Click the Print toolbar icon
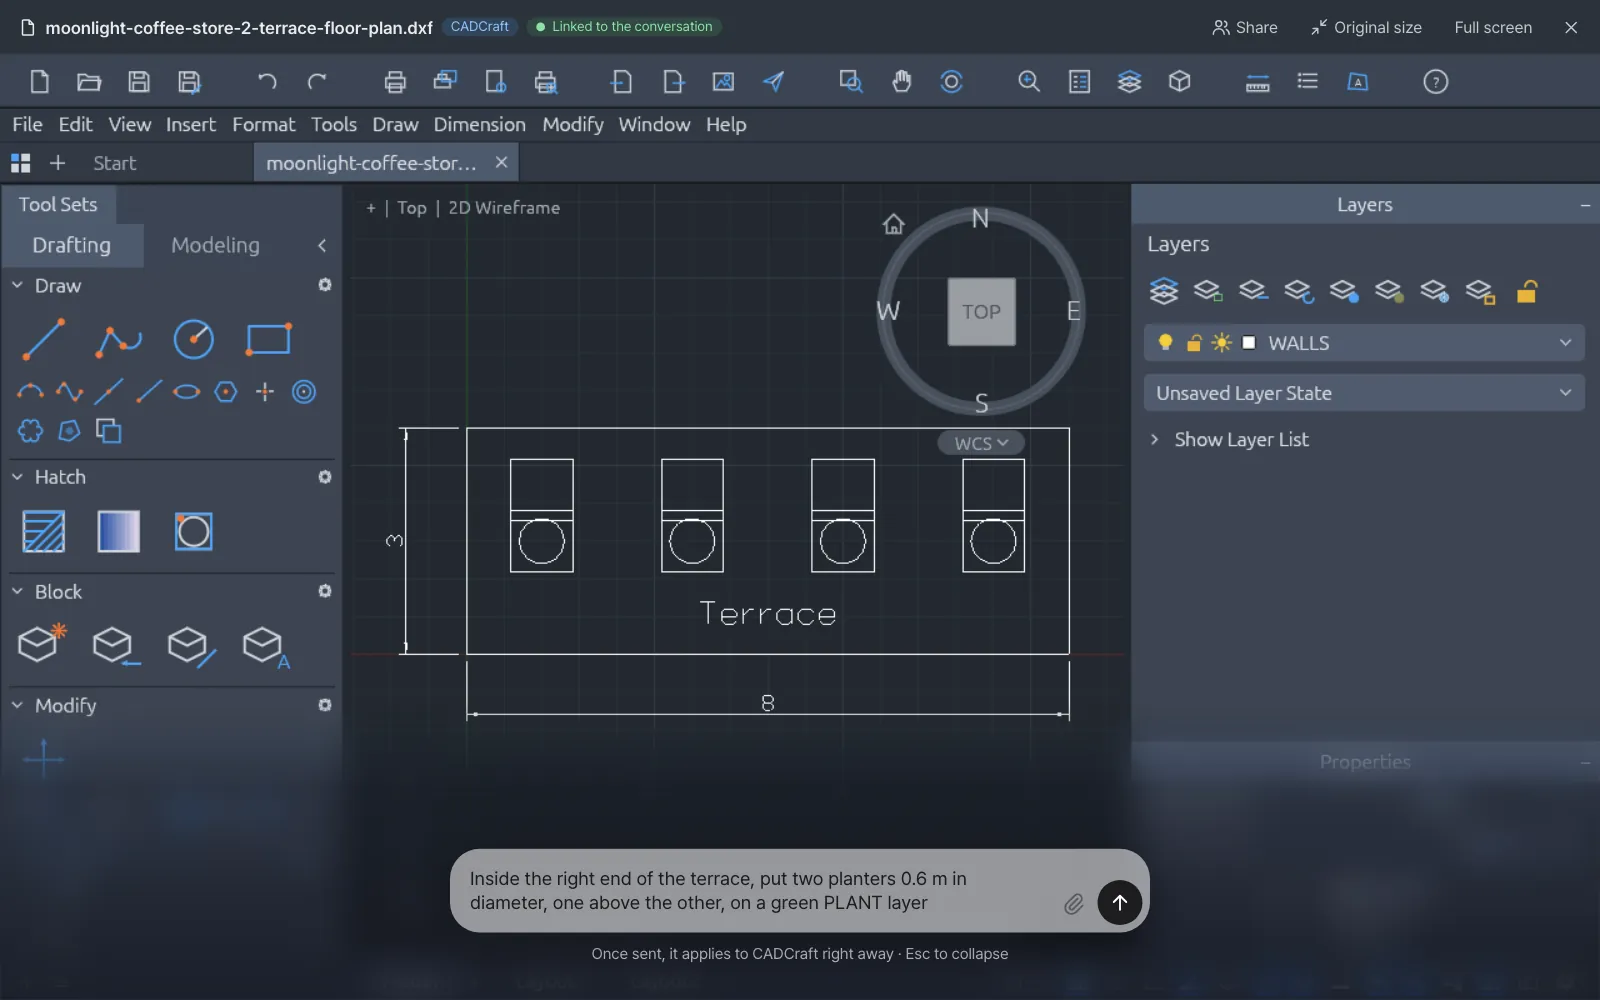This screenshot has width=1600, height=1000. pyautogui.click(x=395, y=82)
